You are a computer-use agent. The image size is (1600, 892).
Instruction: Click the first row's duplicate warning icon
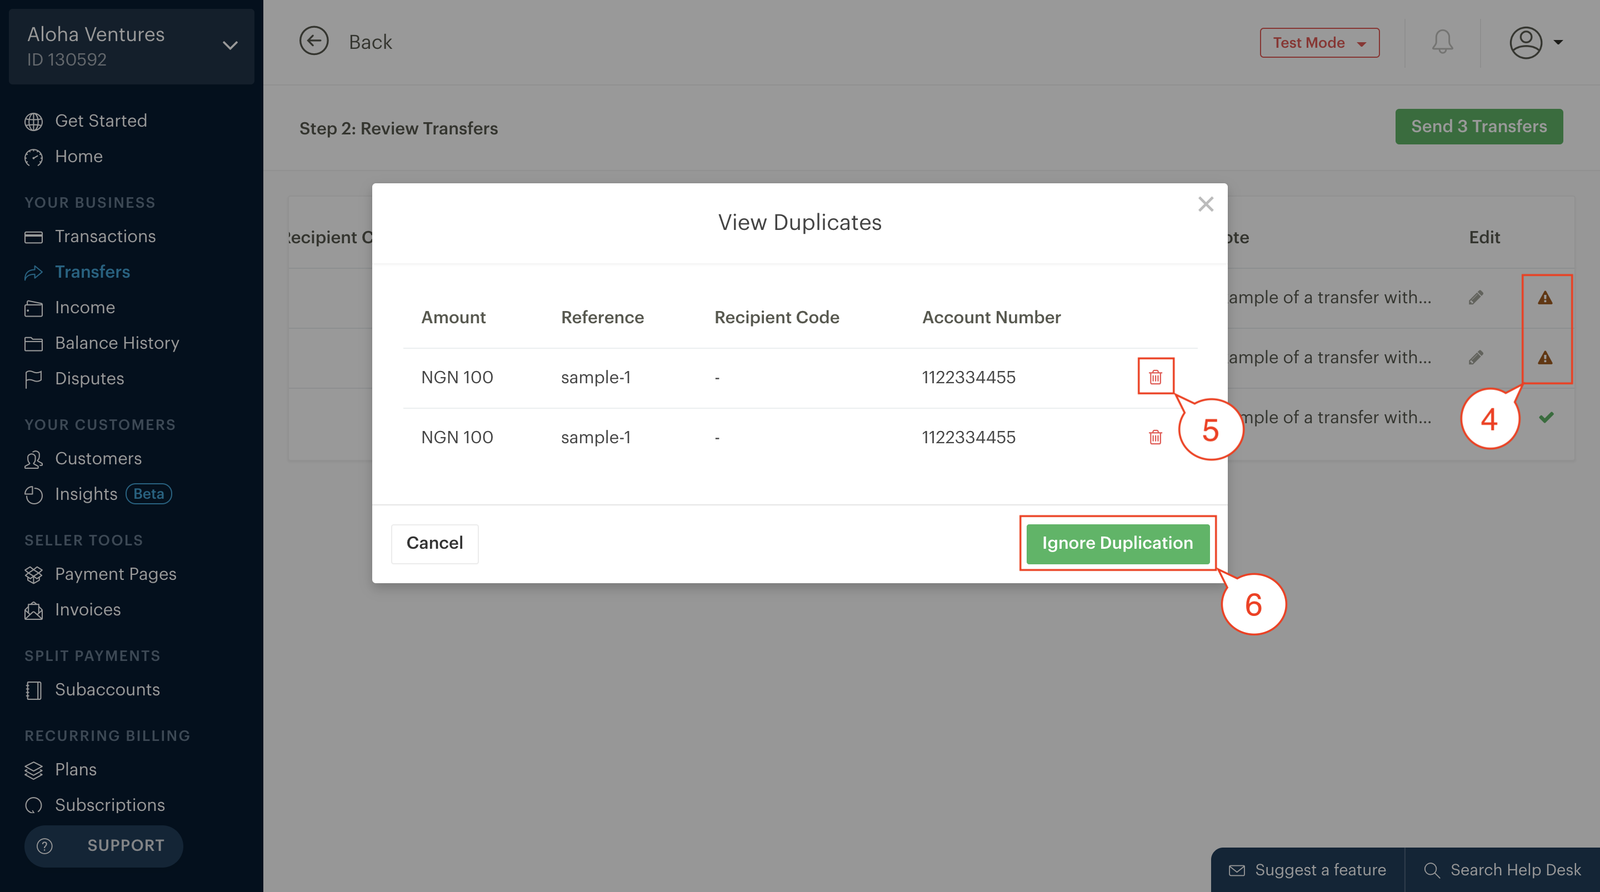coord(1545,298)
